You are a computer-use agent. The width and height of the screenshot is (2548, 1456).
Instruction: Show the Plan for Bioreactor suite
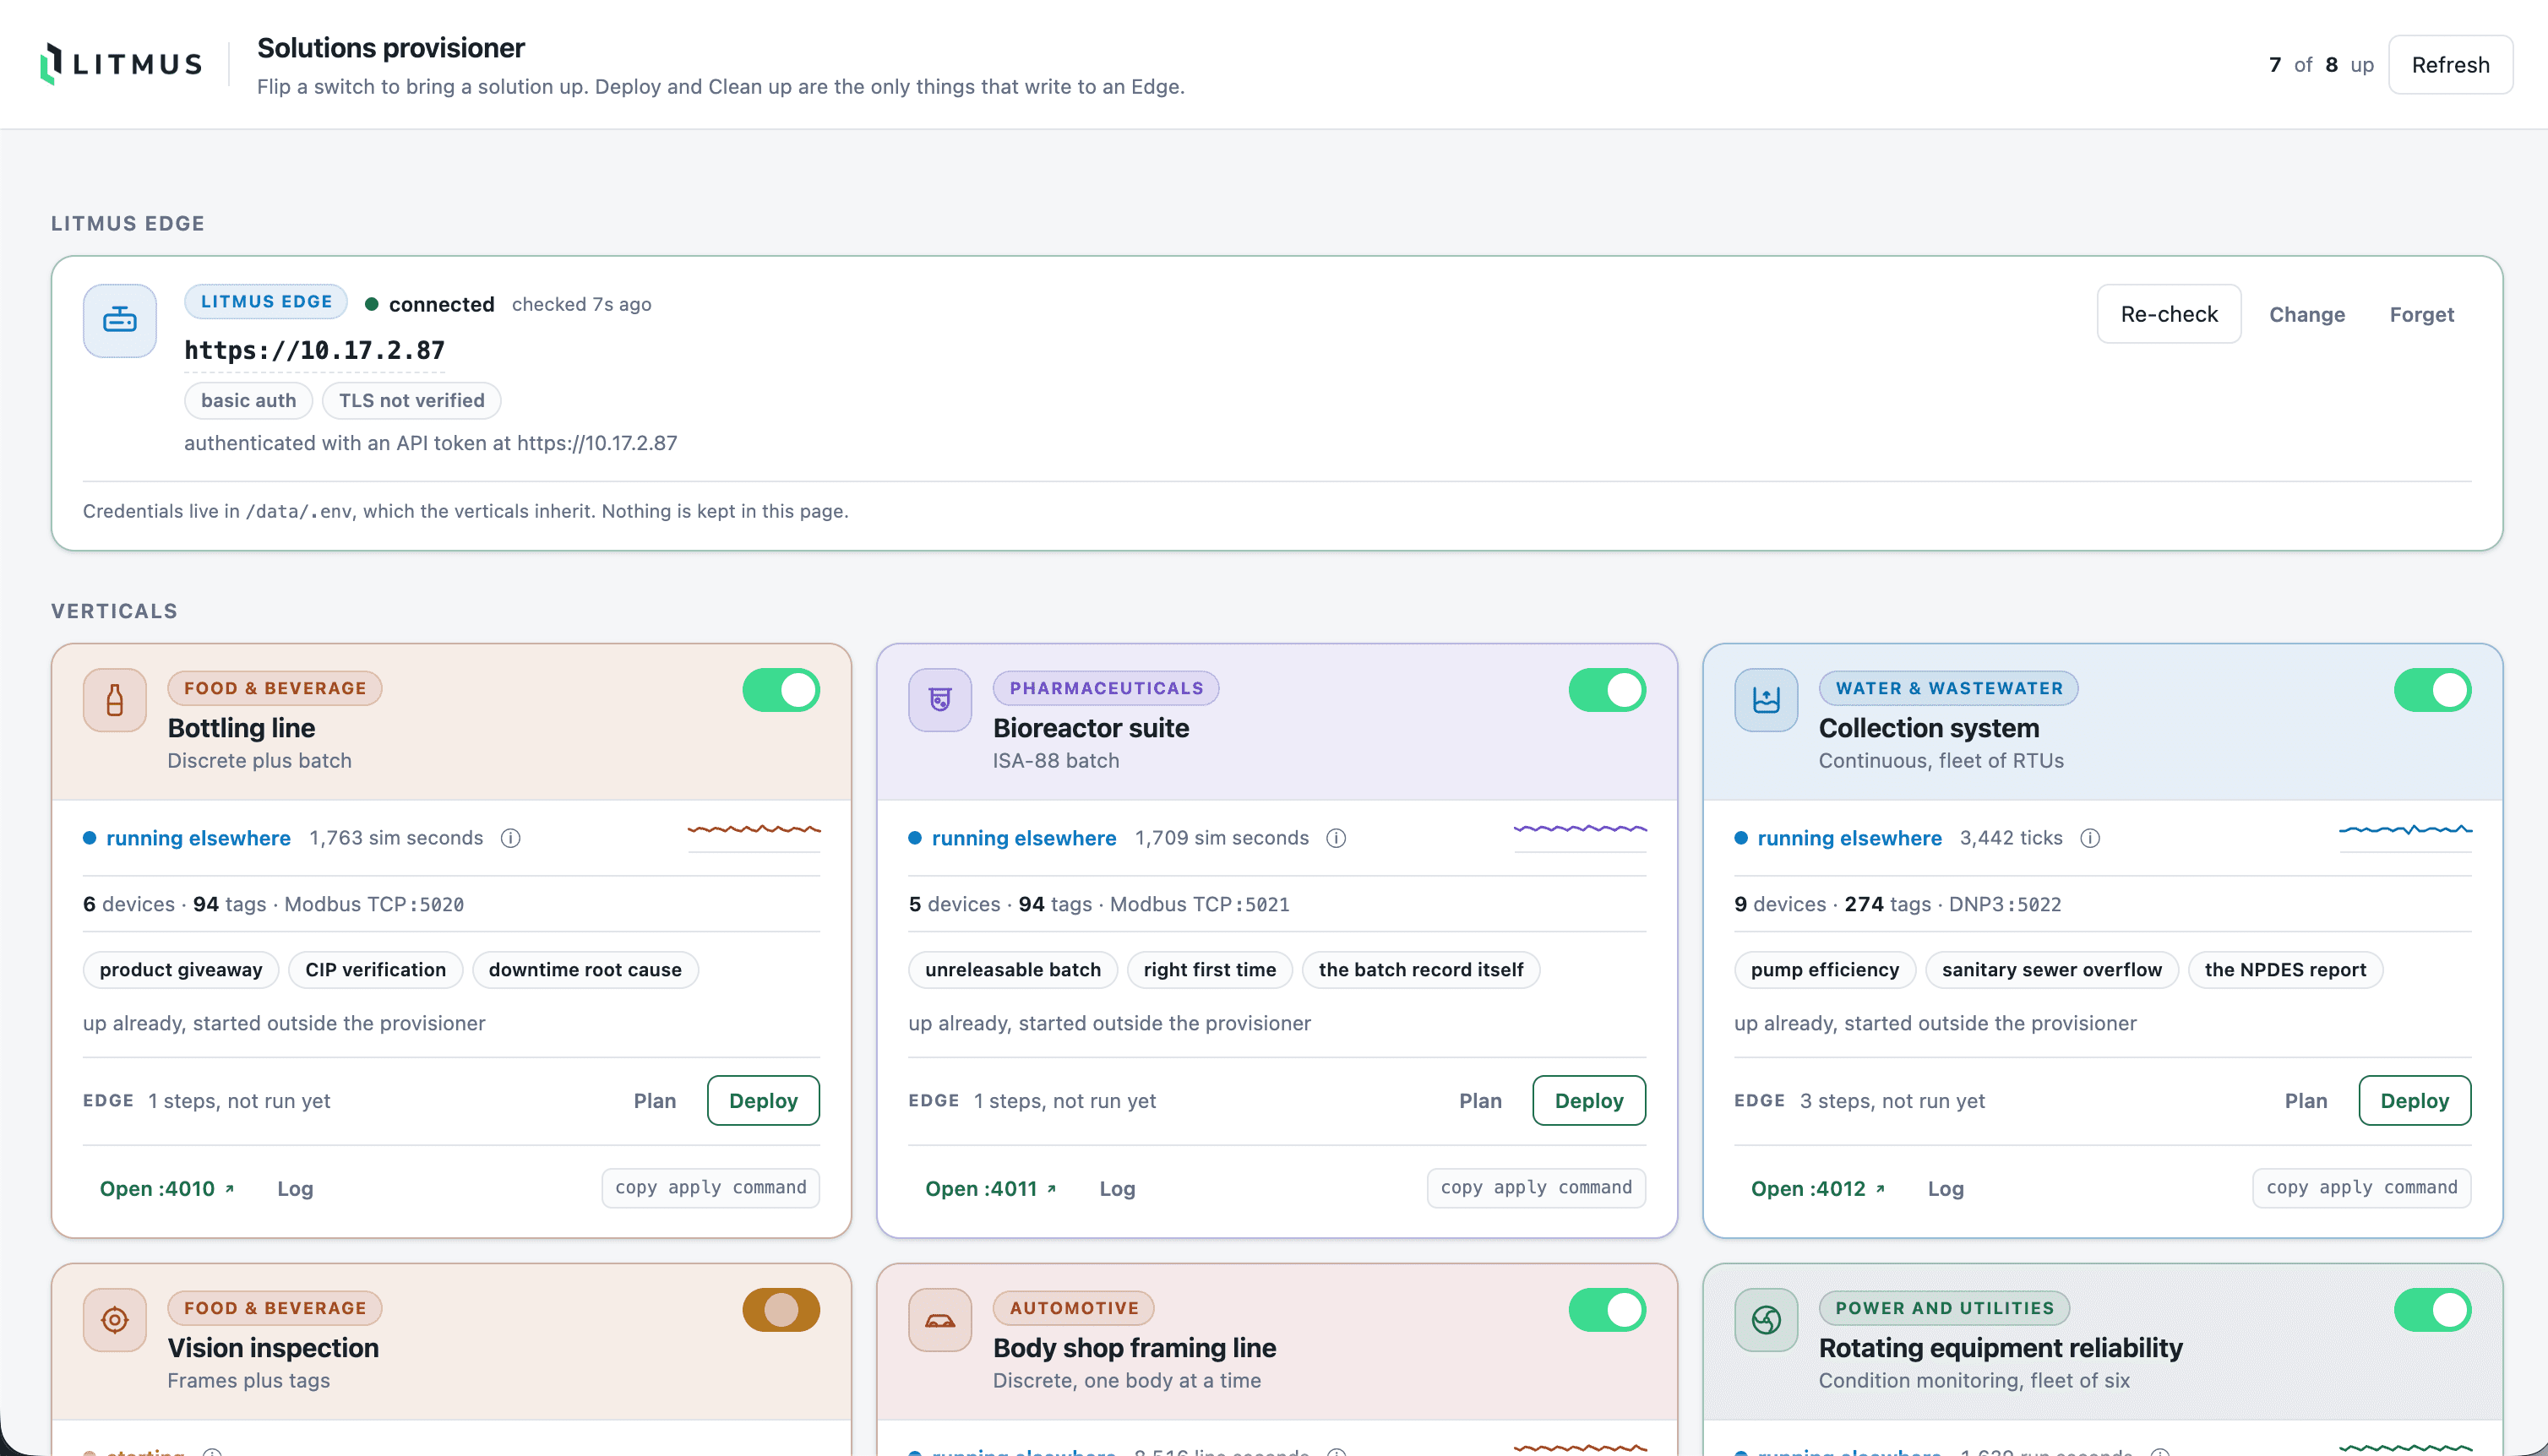(1480, 1100)
